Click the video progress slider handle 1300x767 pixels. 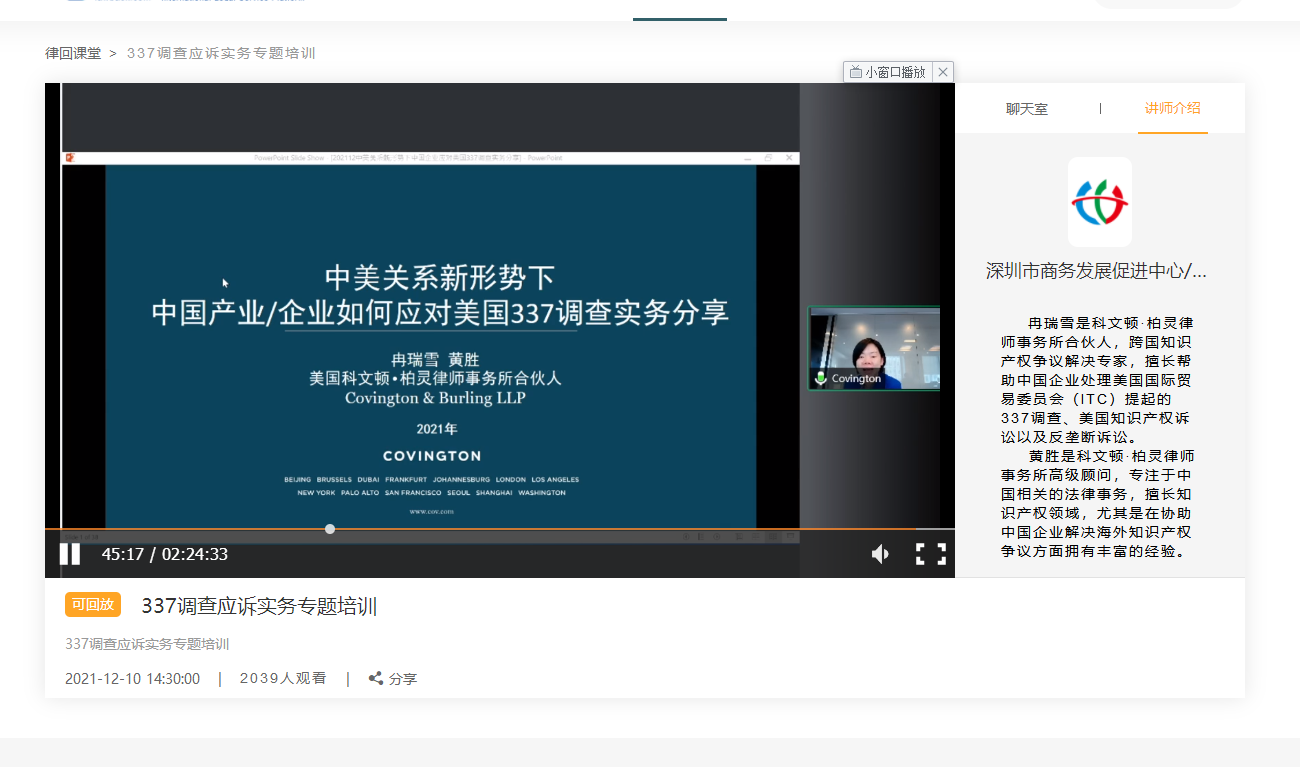[330, 529]
